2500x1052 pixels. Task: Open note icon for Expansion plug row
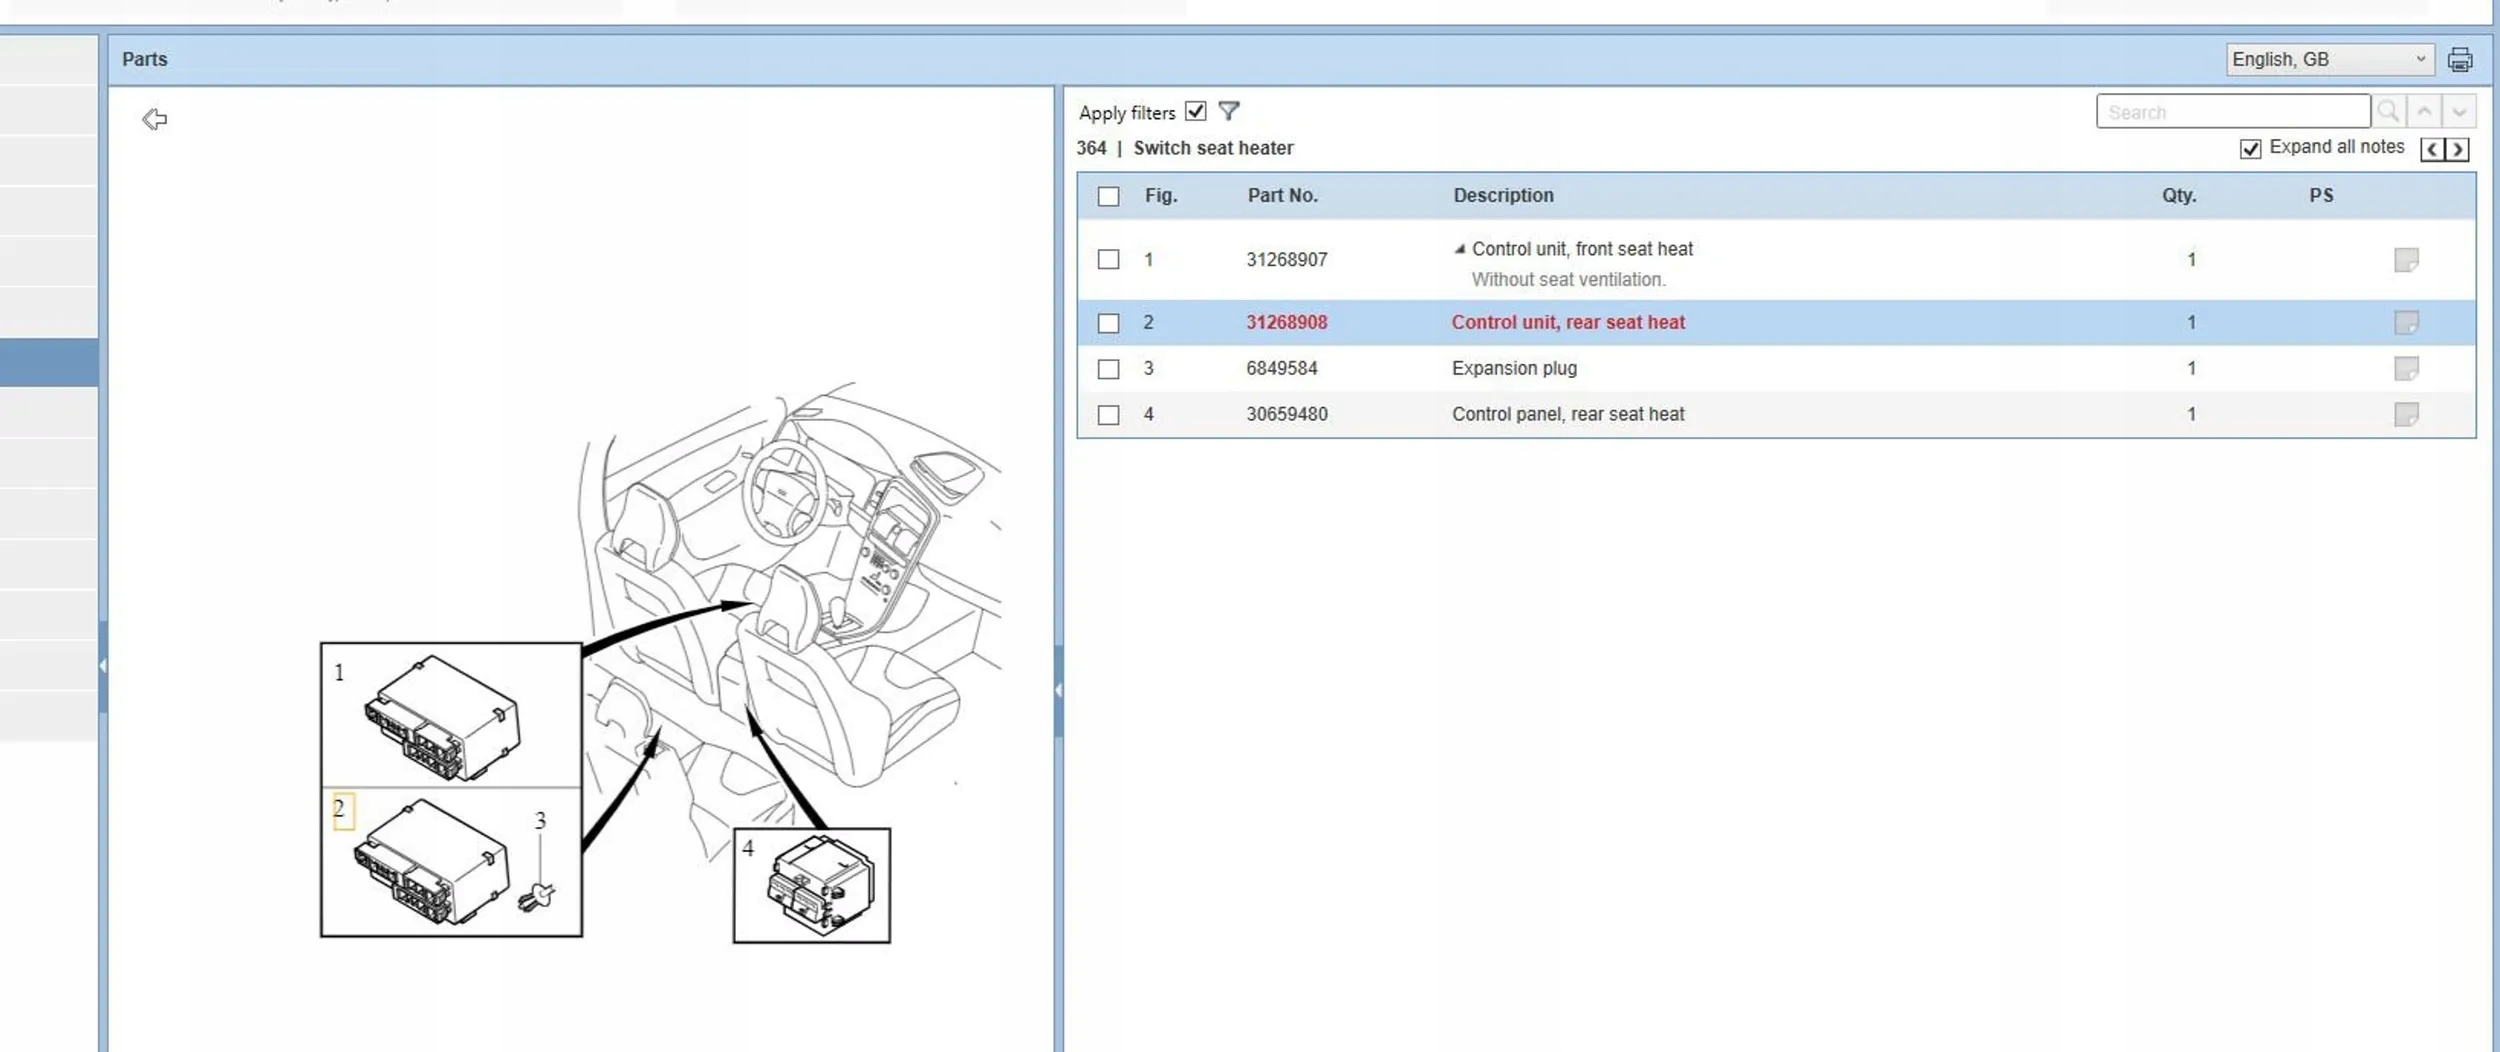[x=2406, y=368]
